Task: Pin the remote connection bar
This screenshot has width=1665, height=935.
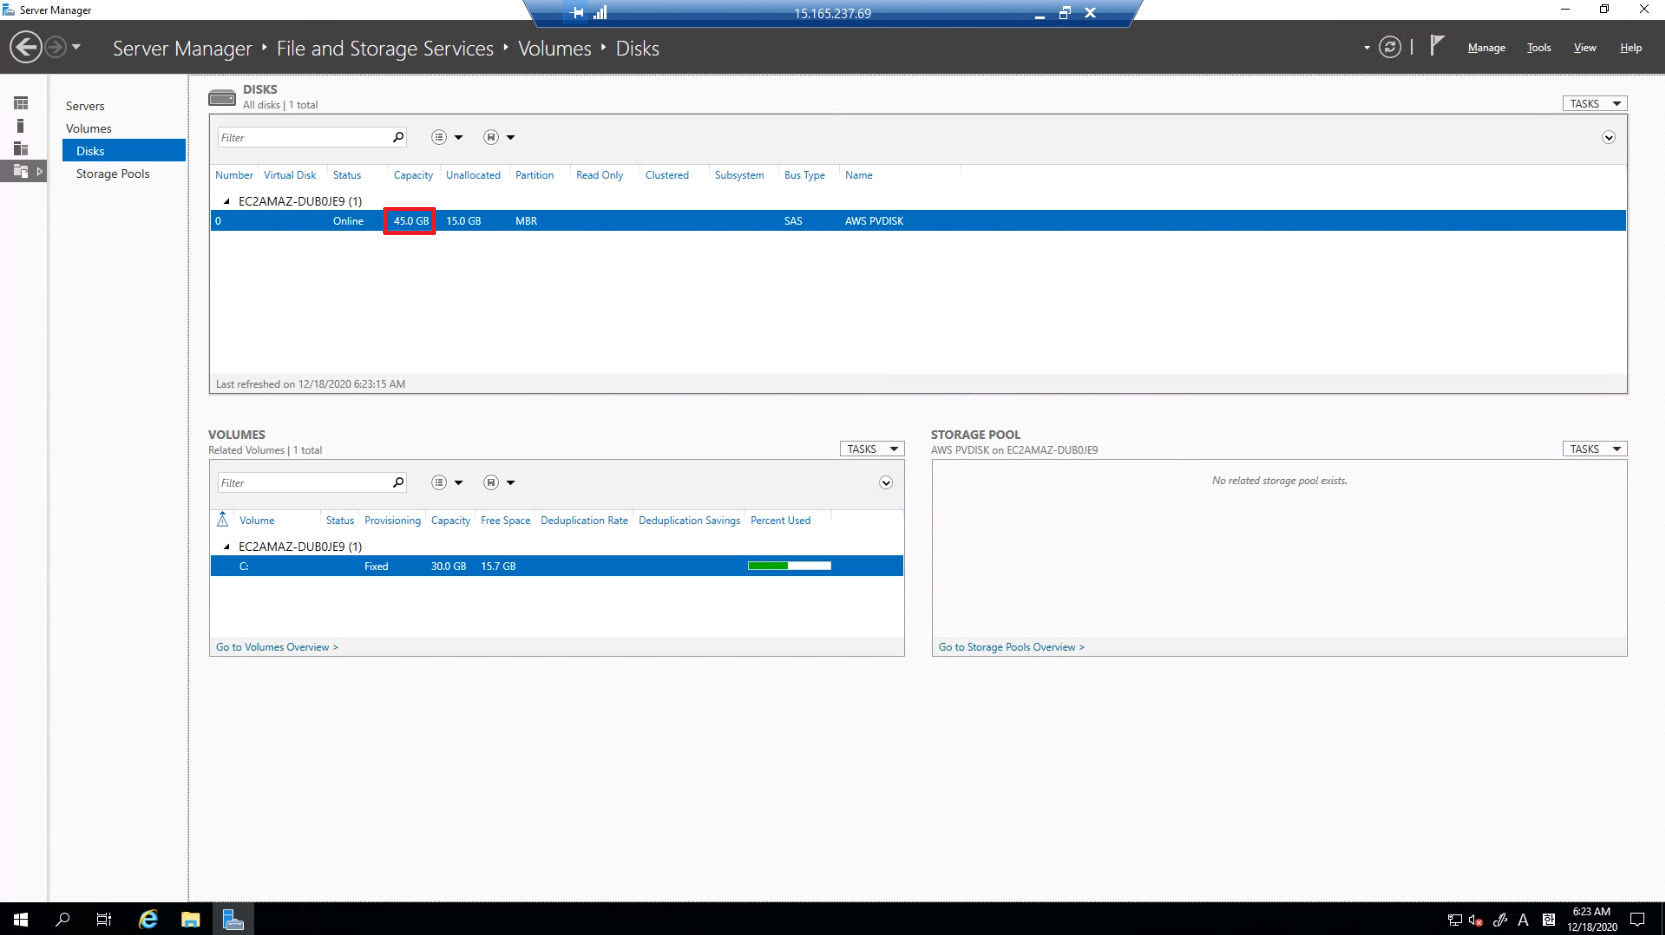Action: pyautogui.click(x=577, y=13)
